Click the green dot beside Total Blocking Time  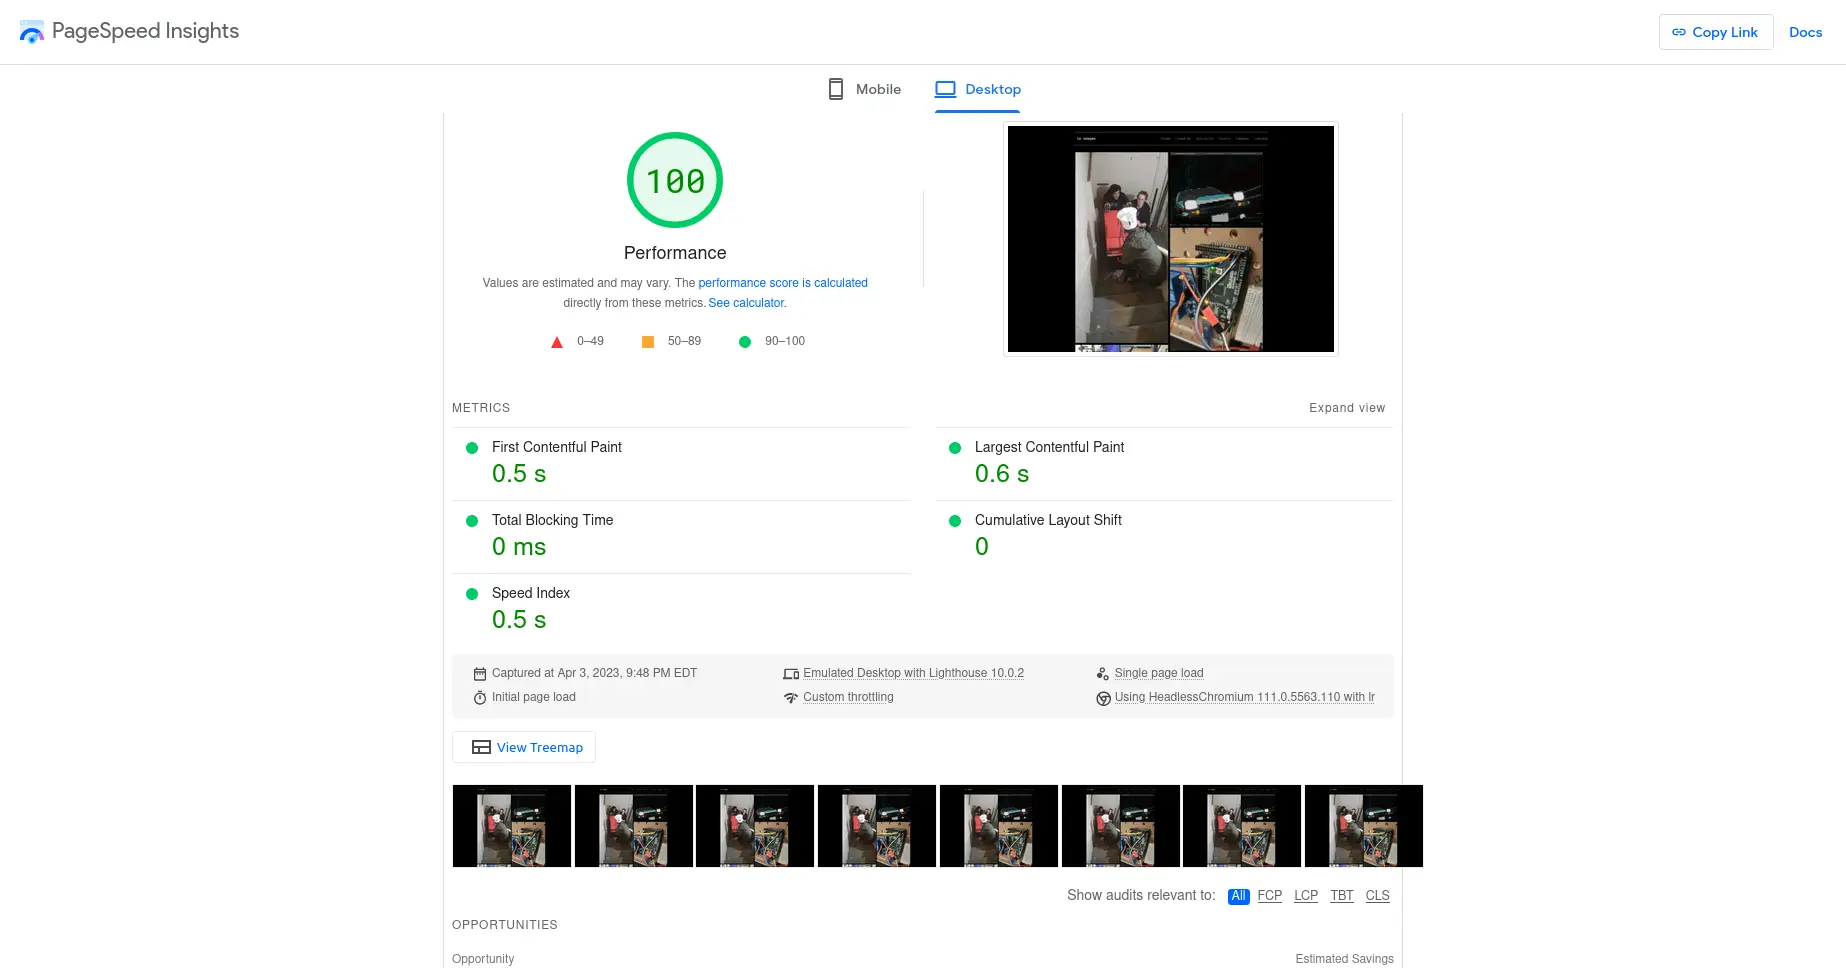(x=472, y=521)
